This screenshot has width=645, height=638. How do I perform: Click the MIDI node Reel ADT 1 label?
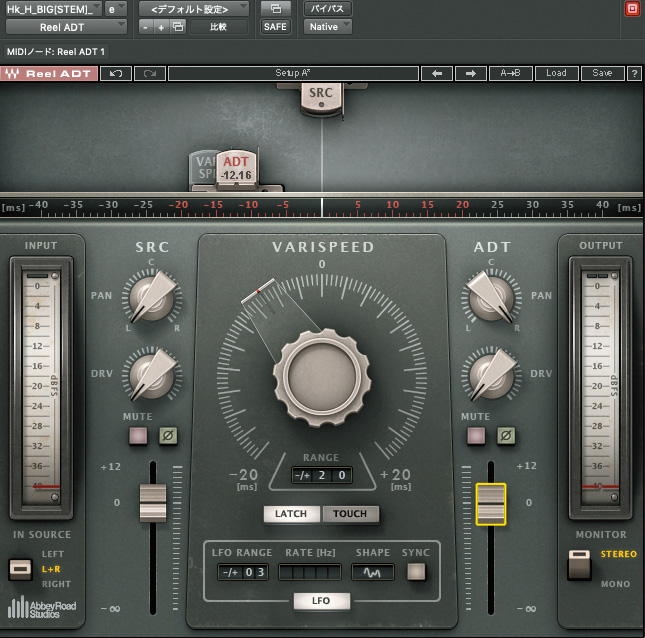[56, 52]
